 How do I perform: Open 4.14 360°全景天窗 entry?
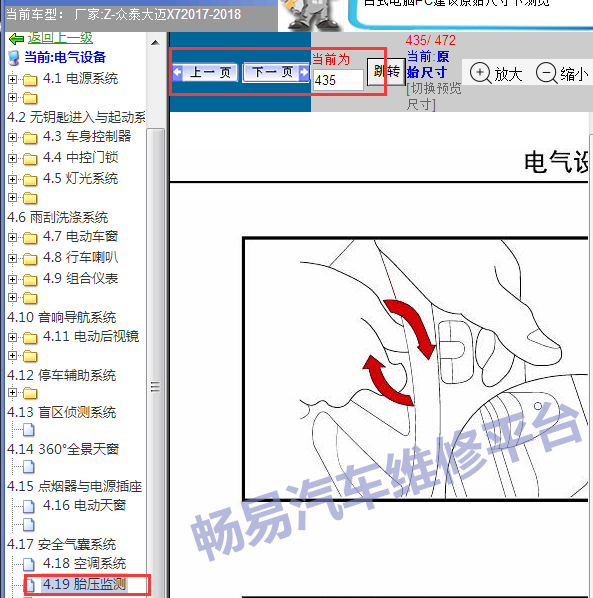point(63,450)
